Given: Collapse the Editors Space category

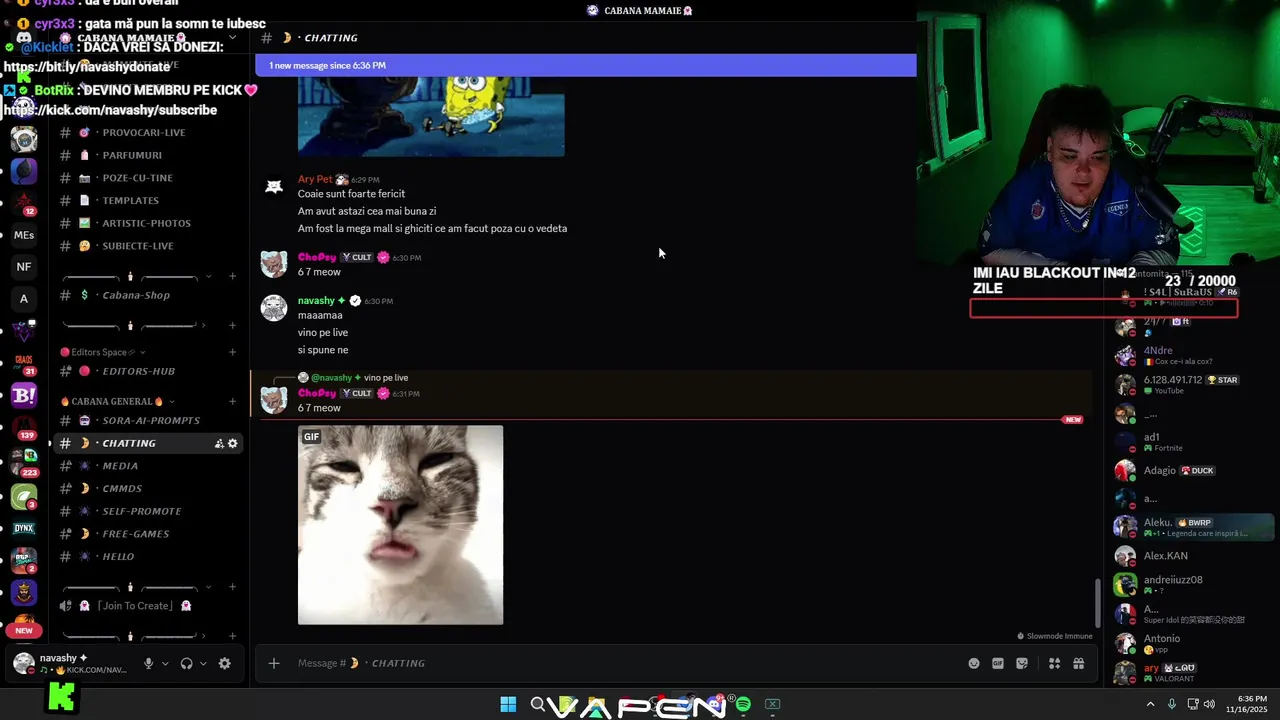Looking at the screenshot, I should point(103,352).
